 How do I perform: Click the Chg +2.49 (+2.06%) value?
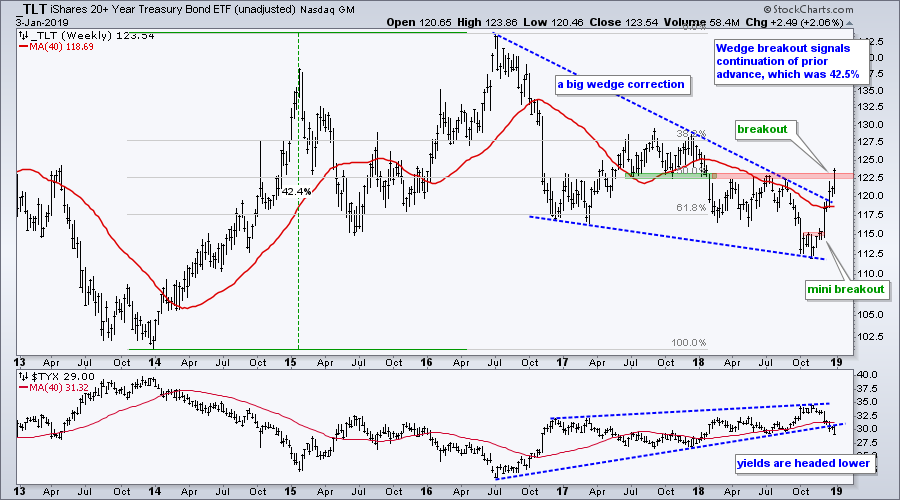tap(794, 22)
